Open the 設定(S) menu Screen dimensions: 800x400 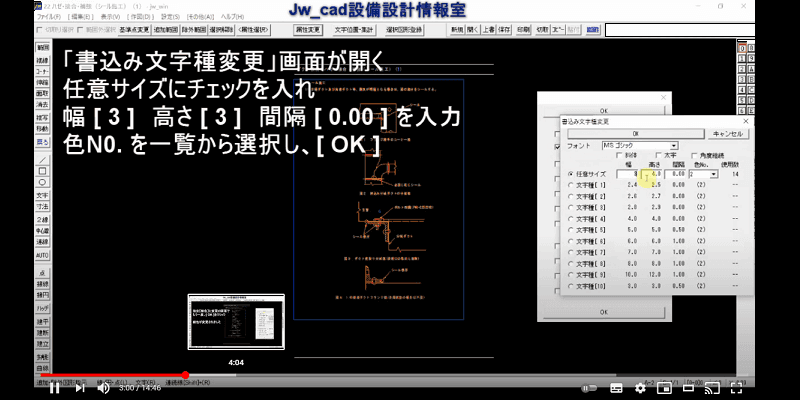pyautogui.click(x=170, y=17)
